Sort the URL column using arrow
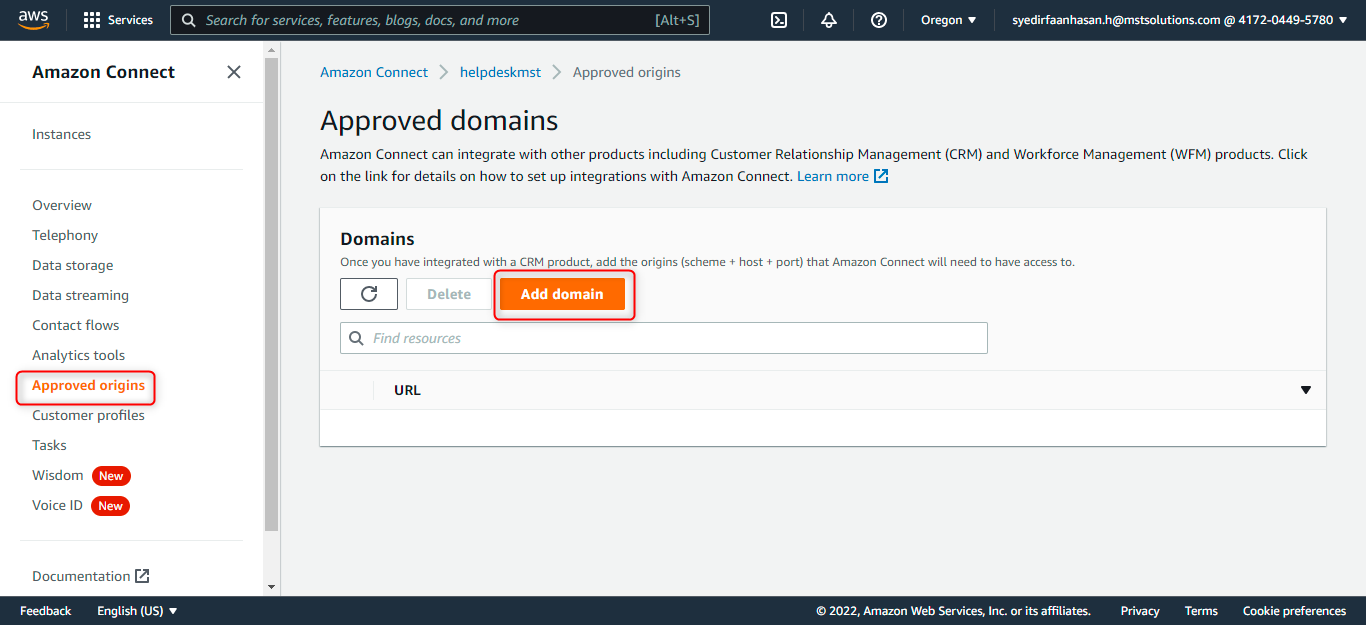 1305,390
